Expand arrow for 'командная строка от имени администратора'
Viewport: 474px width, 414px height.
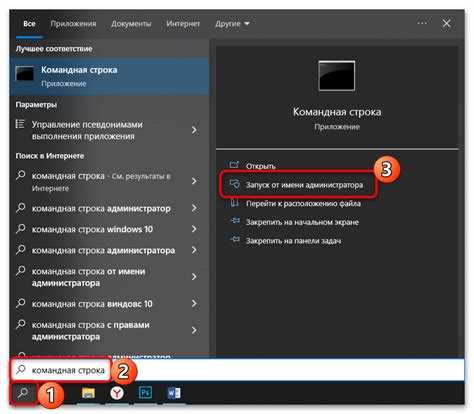coord(194,277)
